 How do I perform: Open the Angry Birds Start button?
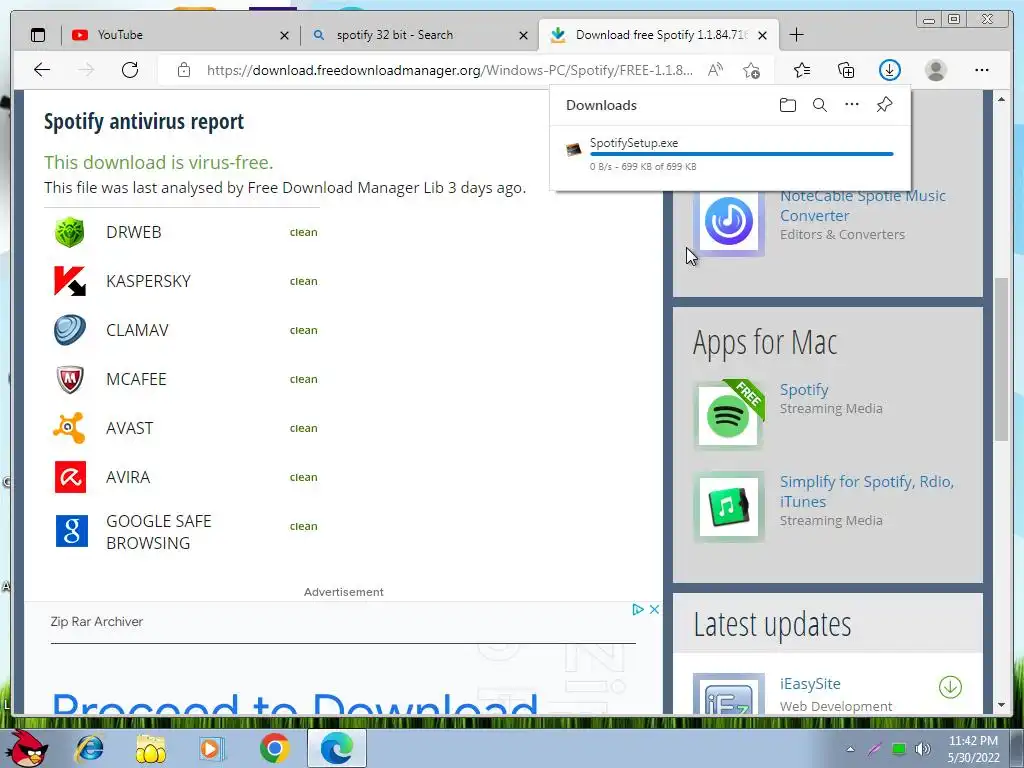pos(27,748)
